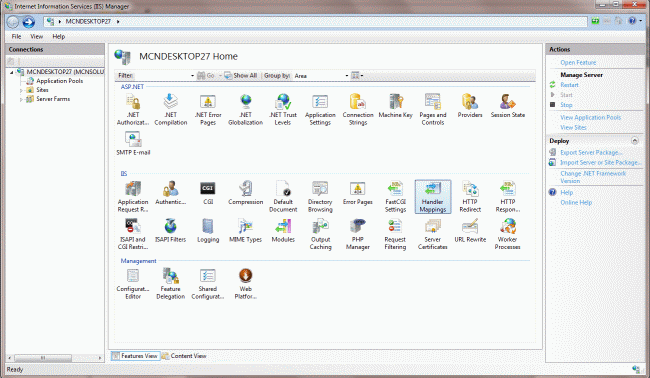Open FastCGI Settings feature

pyautogui.click(x=395, y=196)
